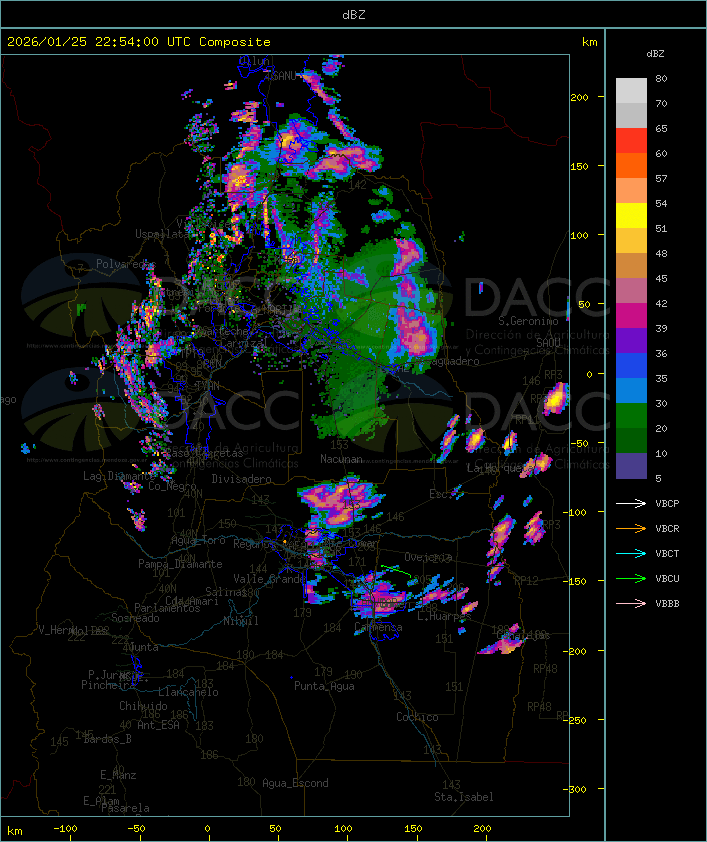Select the green 20-30 dBZ swatch
The height and width of the screenshot is (842, 707).
(631, 415)
